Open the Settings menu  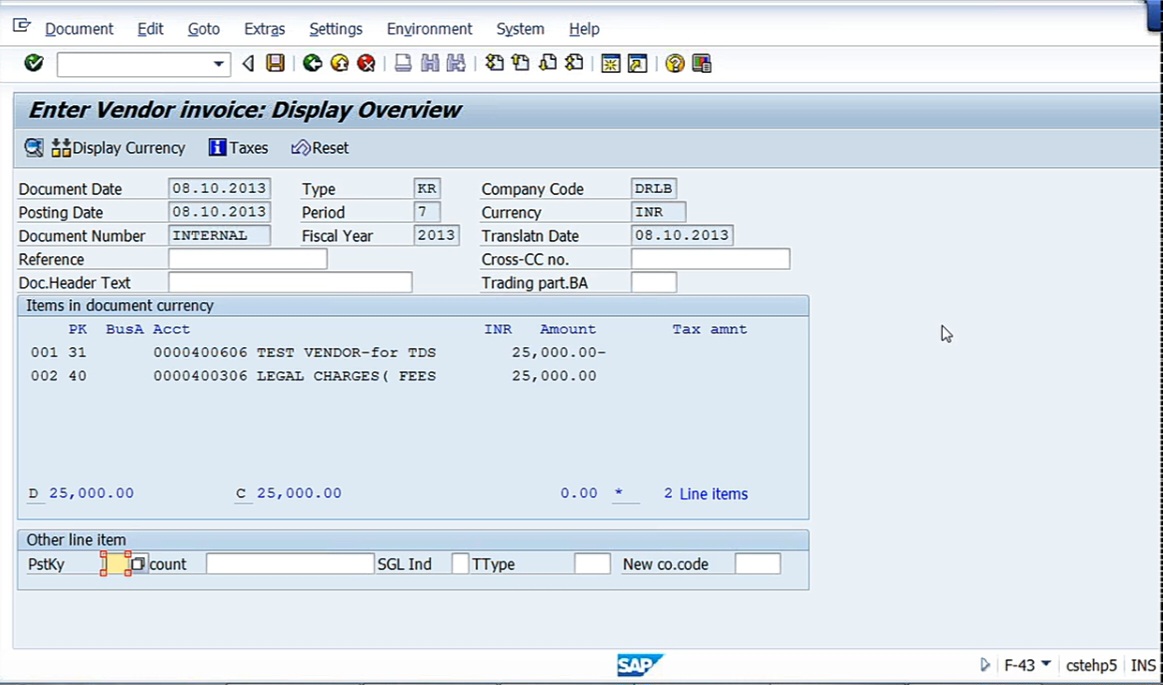[x=335, y=29]
